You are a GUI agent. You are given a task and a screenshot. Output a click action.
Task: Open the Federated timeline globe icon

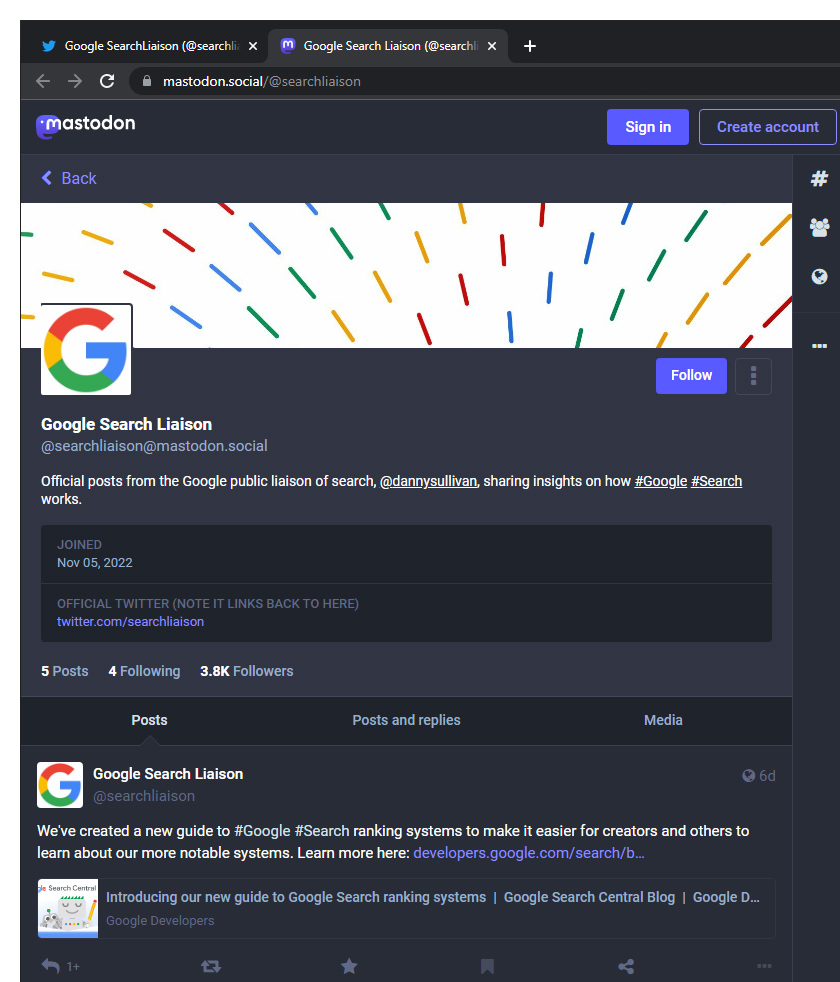(819, 276)
